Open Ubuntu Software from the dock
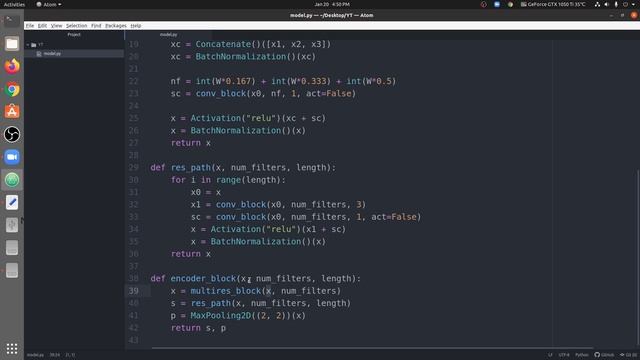 (x=12, y=111)
